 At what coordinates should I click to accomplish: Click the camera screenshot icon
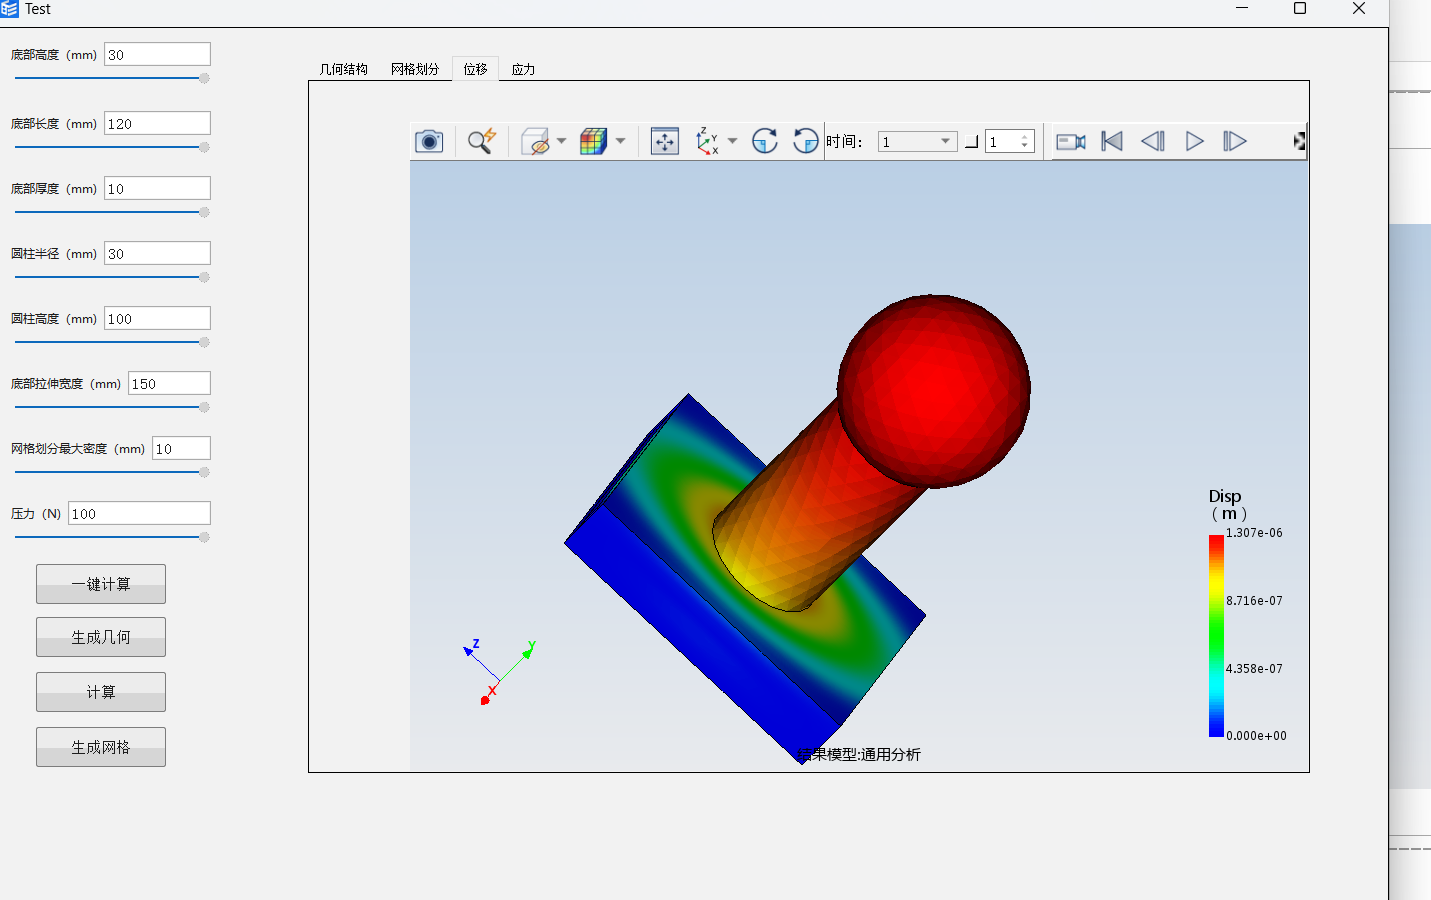pyautogui.click(x=429, y=141)
